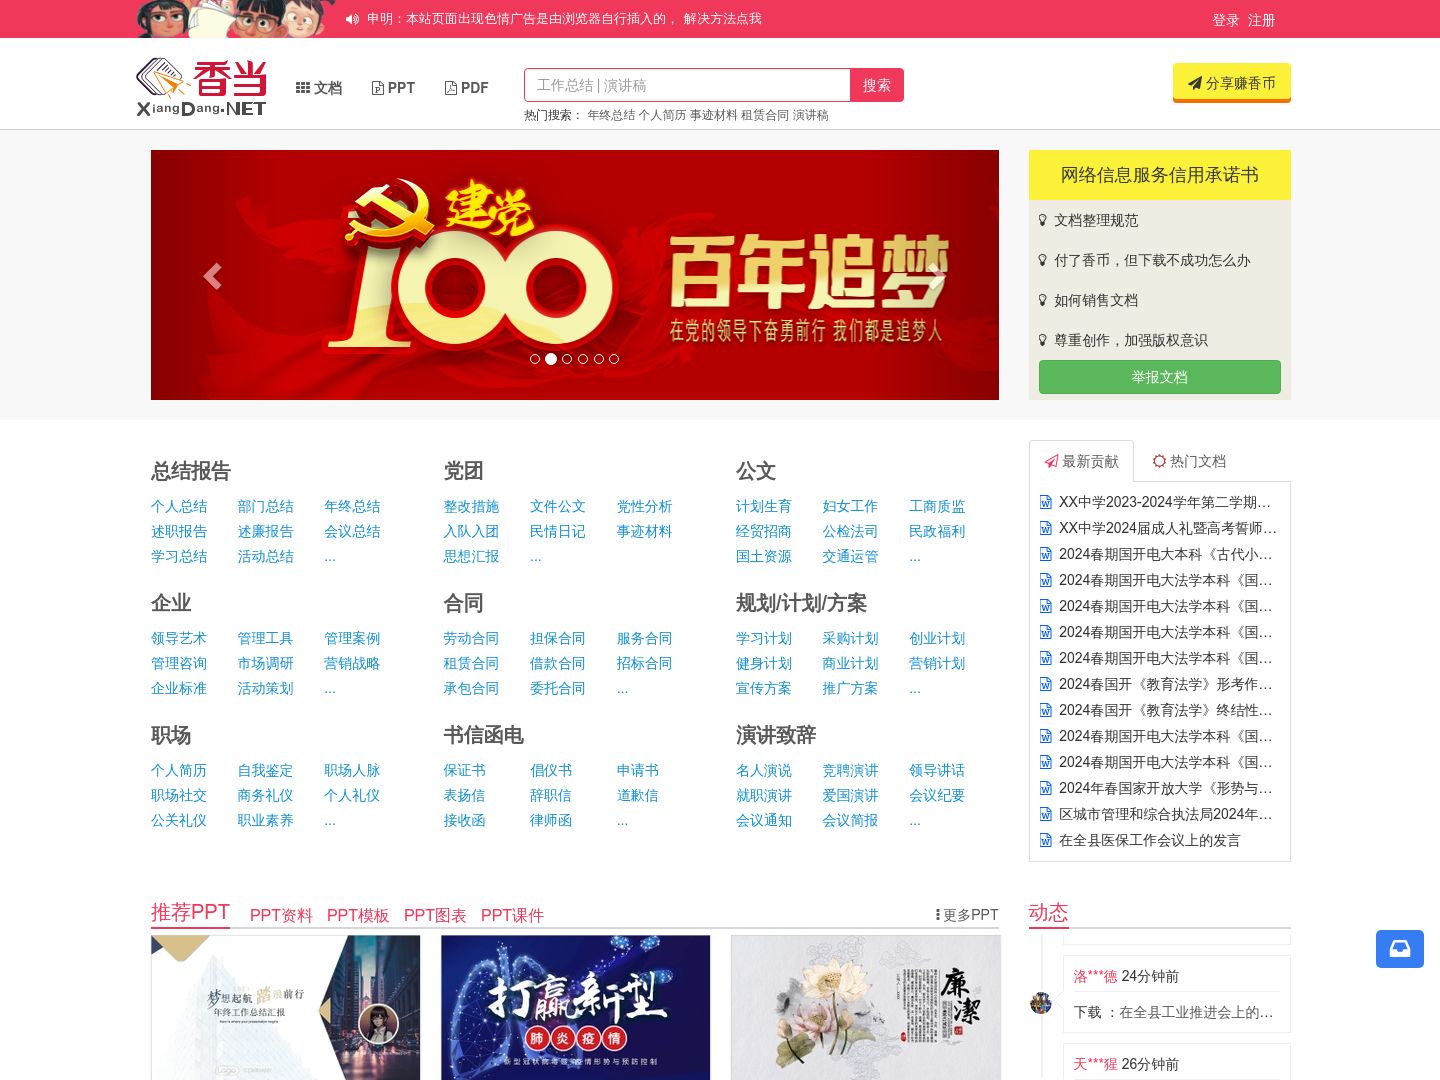Click lightbulb icon beside 付了香币
Viewport: 1440px width, 1080px height.
tap(1043, 260)
